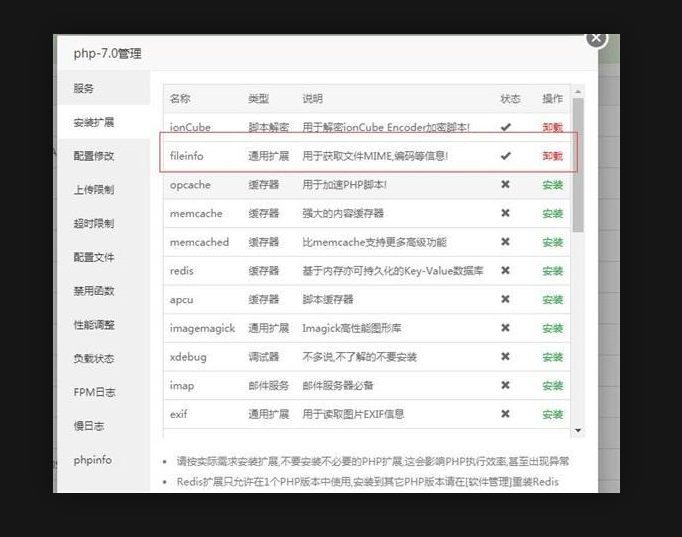Click 安装 for xdebug extension

(x=552, y=357)
